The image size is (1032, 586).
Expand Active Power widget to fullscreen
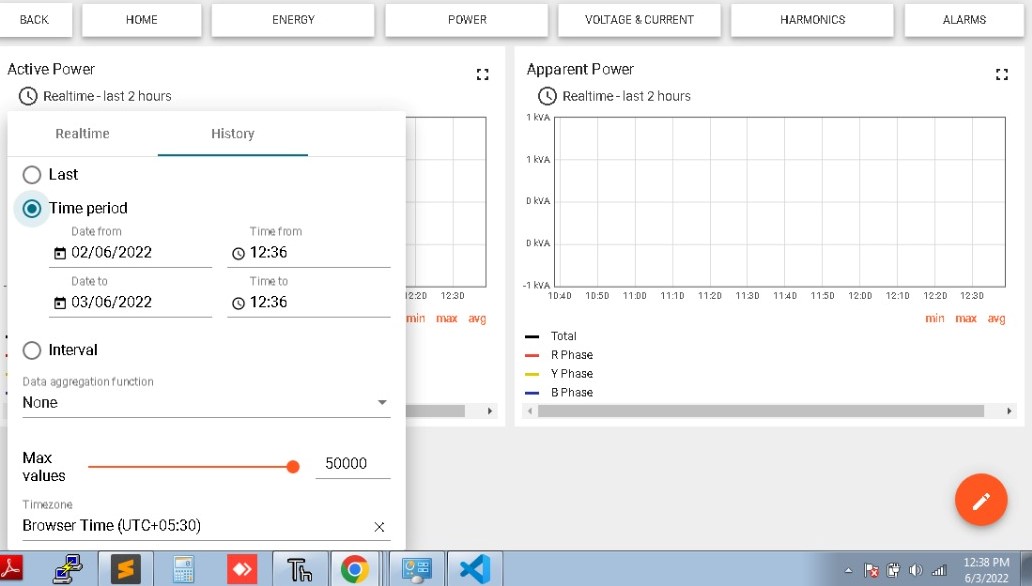[483, 74]
